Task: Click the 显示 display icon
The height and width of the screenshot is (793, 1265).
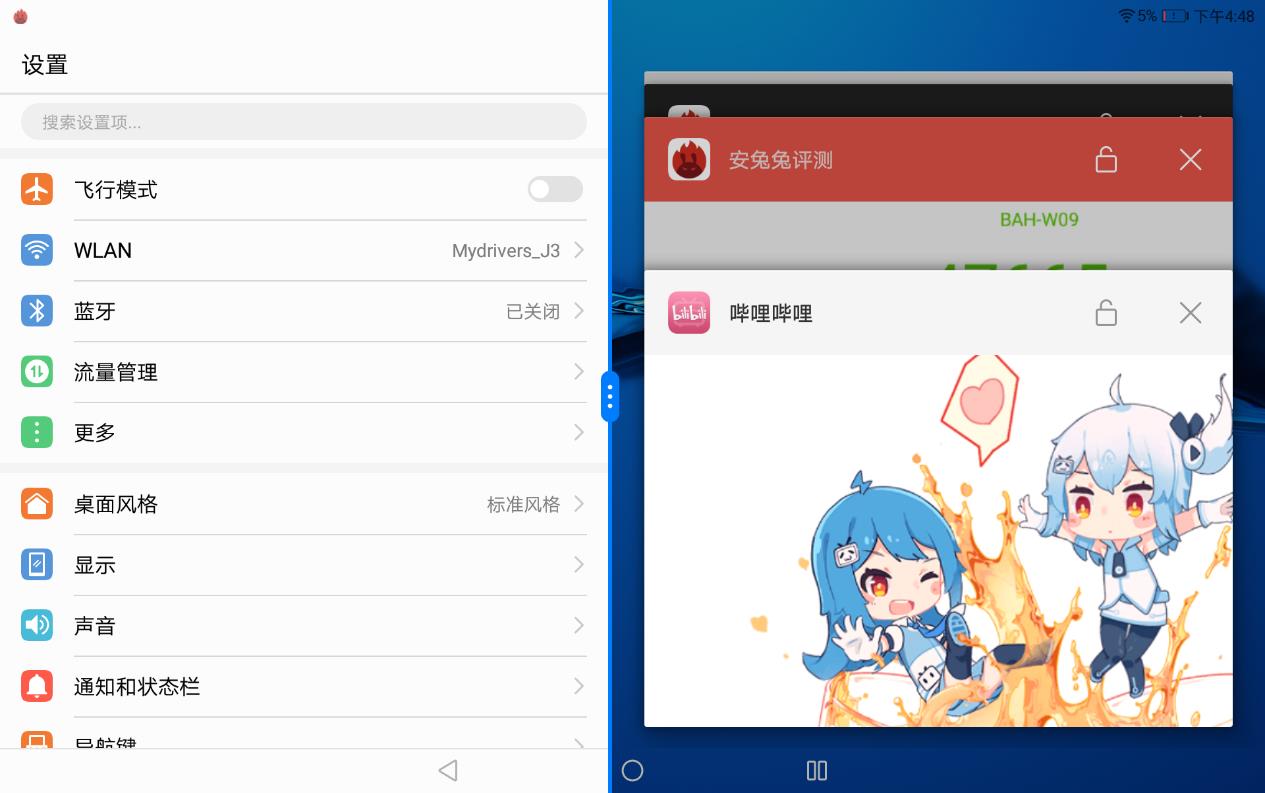Action: 37,565
